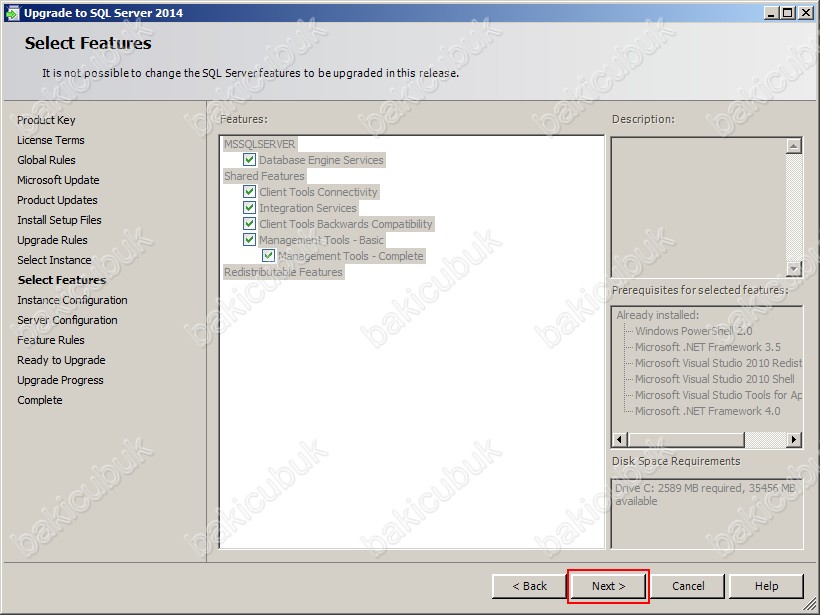Click prerequisites list scroll right arrow
The width and height of the screenshot is (820, 615).
[794, 440]
